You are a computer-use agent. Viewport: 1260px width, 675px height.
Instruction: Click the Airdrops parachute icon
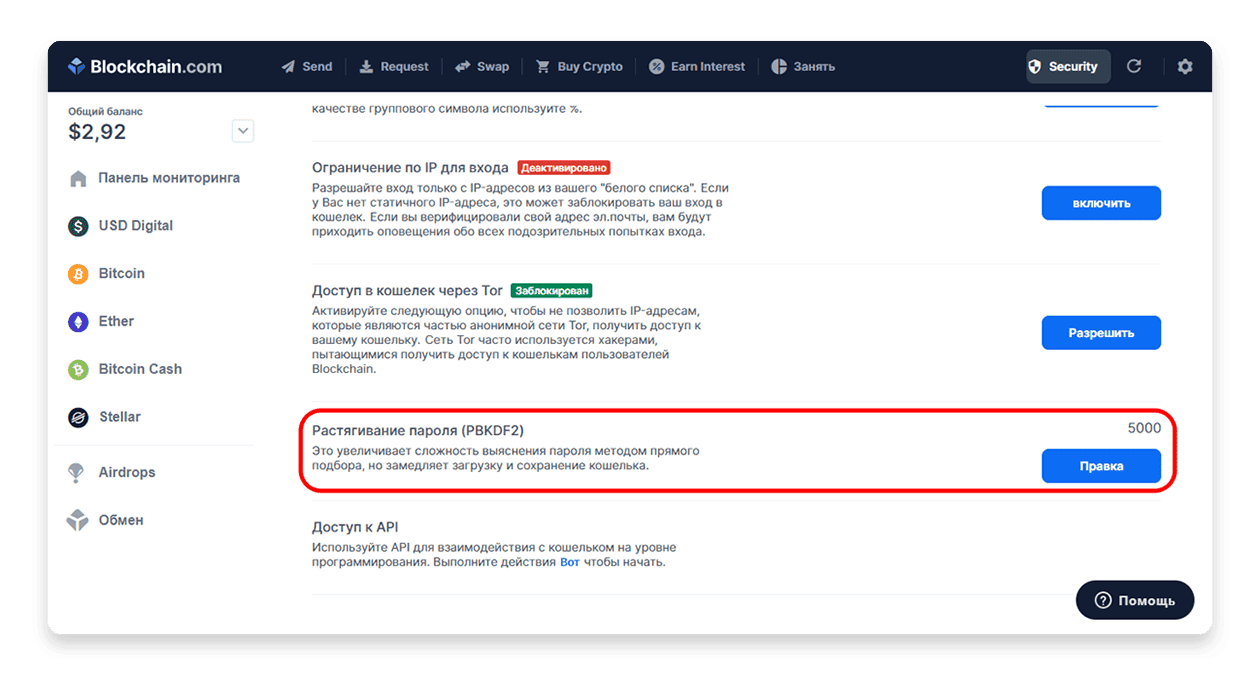click(76, 473)
